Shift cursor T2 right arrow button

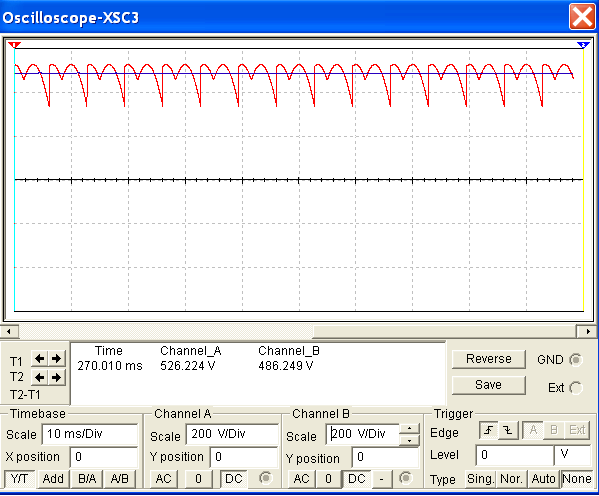pyautogui.click(x=57, y=378)
